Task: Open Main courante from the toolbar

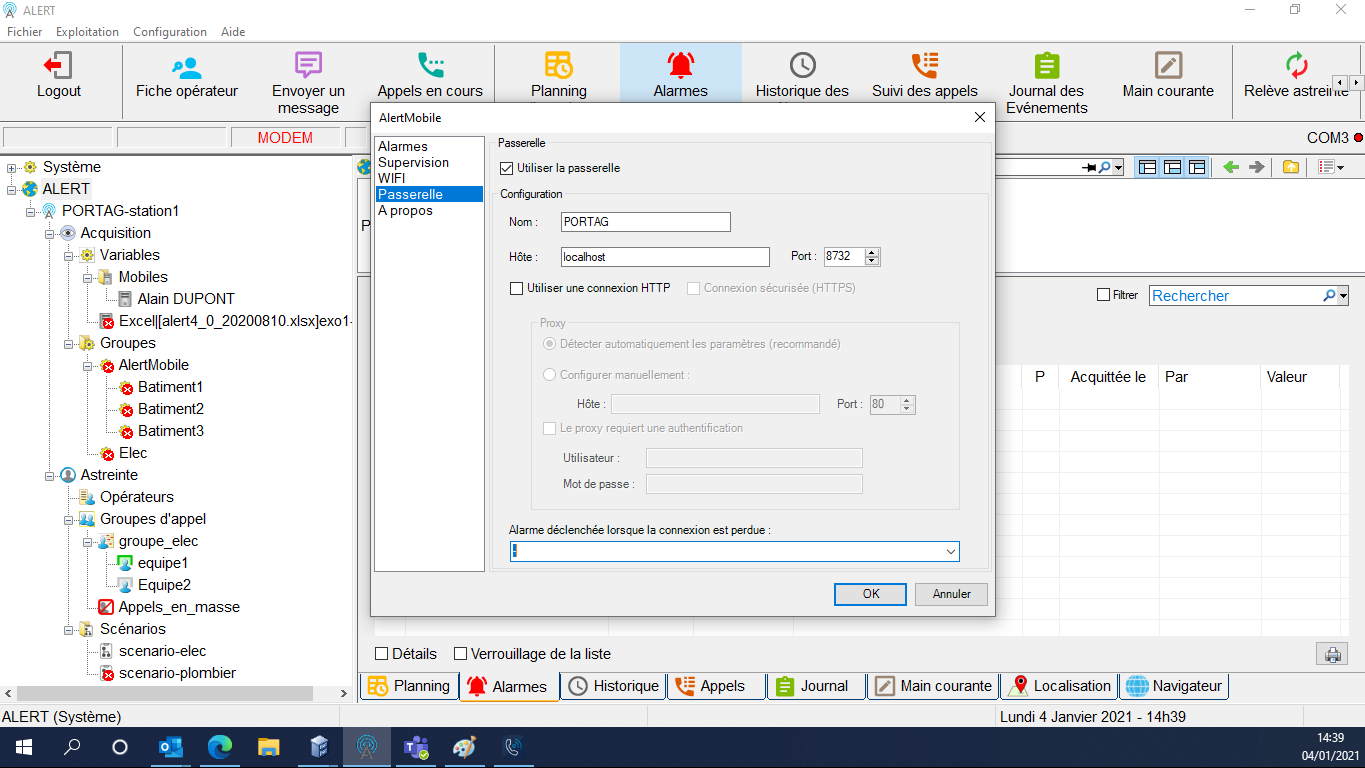Action: point(1167,75)
